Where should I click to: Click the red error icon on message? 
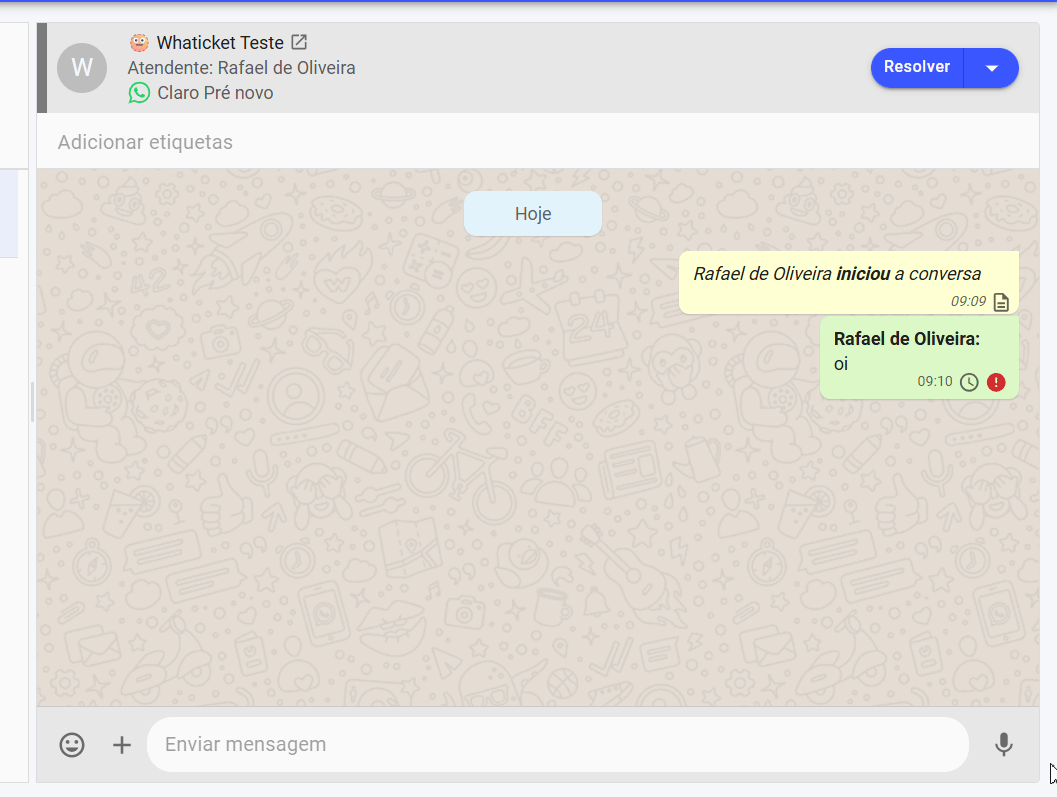pos(996,382)
